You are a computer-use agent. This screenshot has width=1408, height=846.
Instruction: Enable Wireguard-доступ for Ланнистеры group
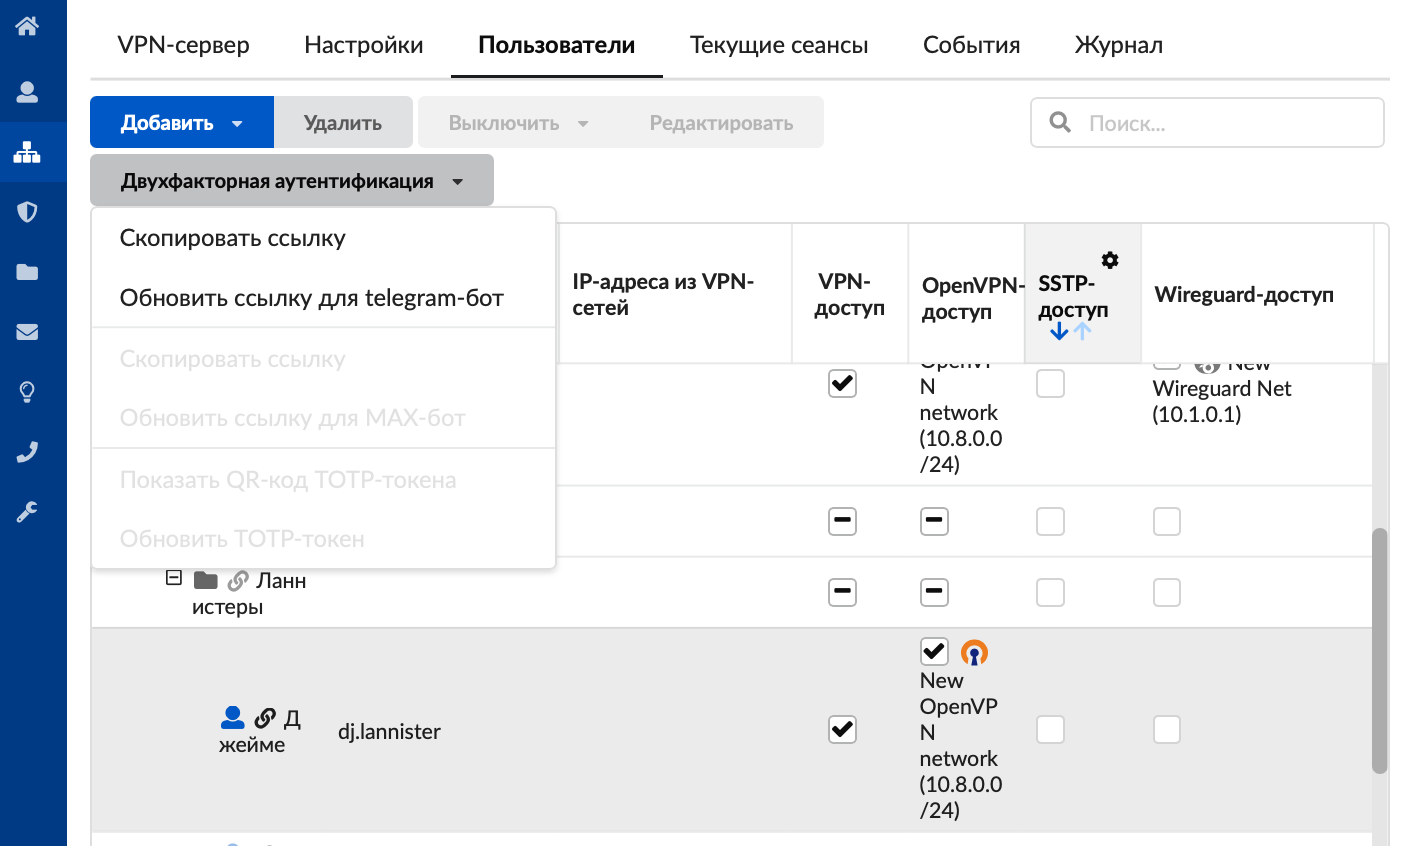coord(1166,592)
